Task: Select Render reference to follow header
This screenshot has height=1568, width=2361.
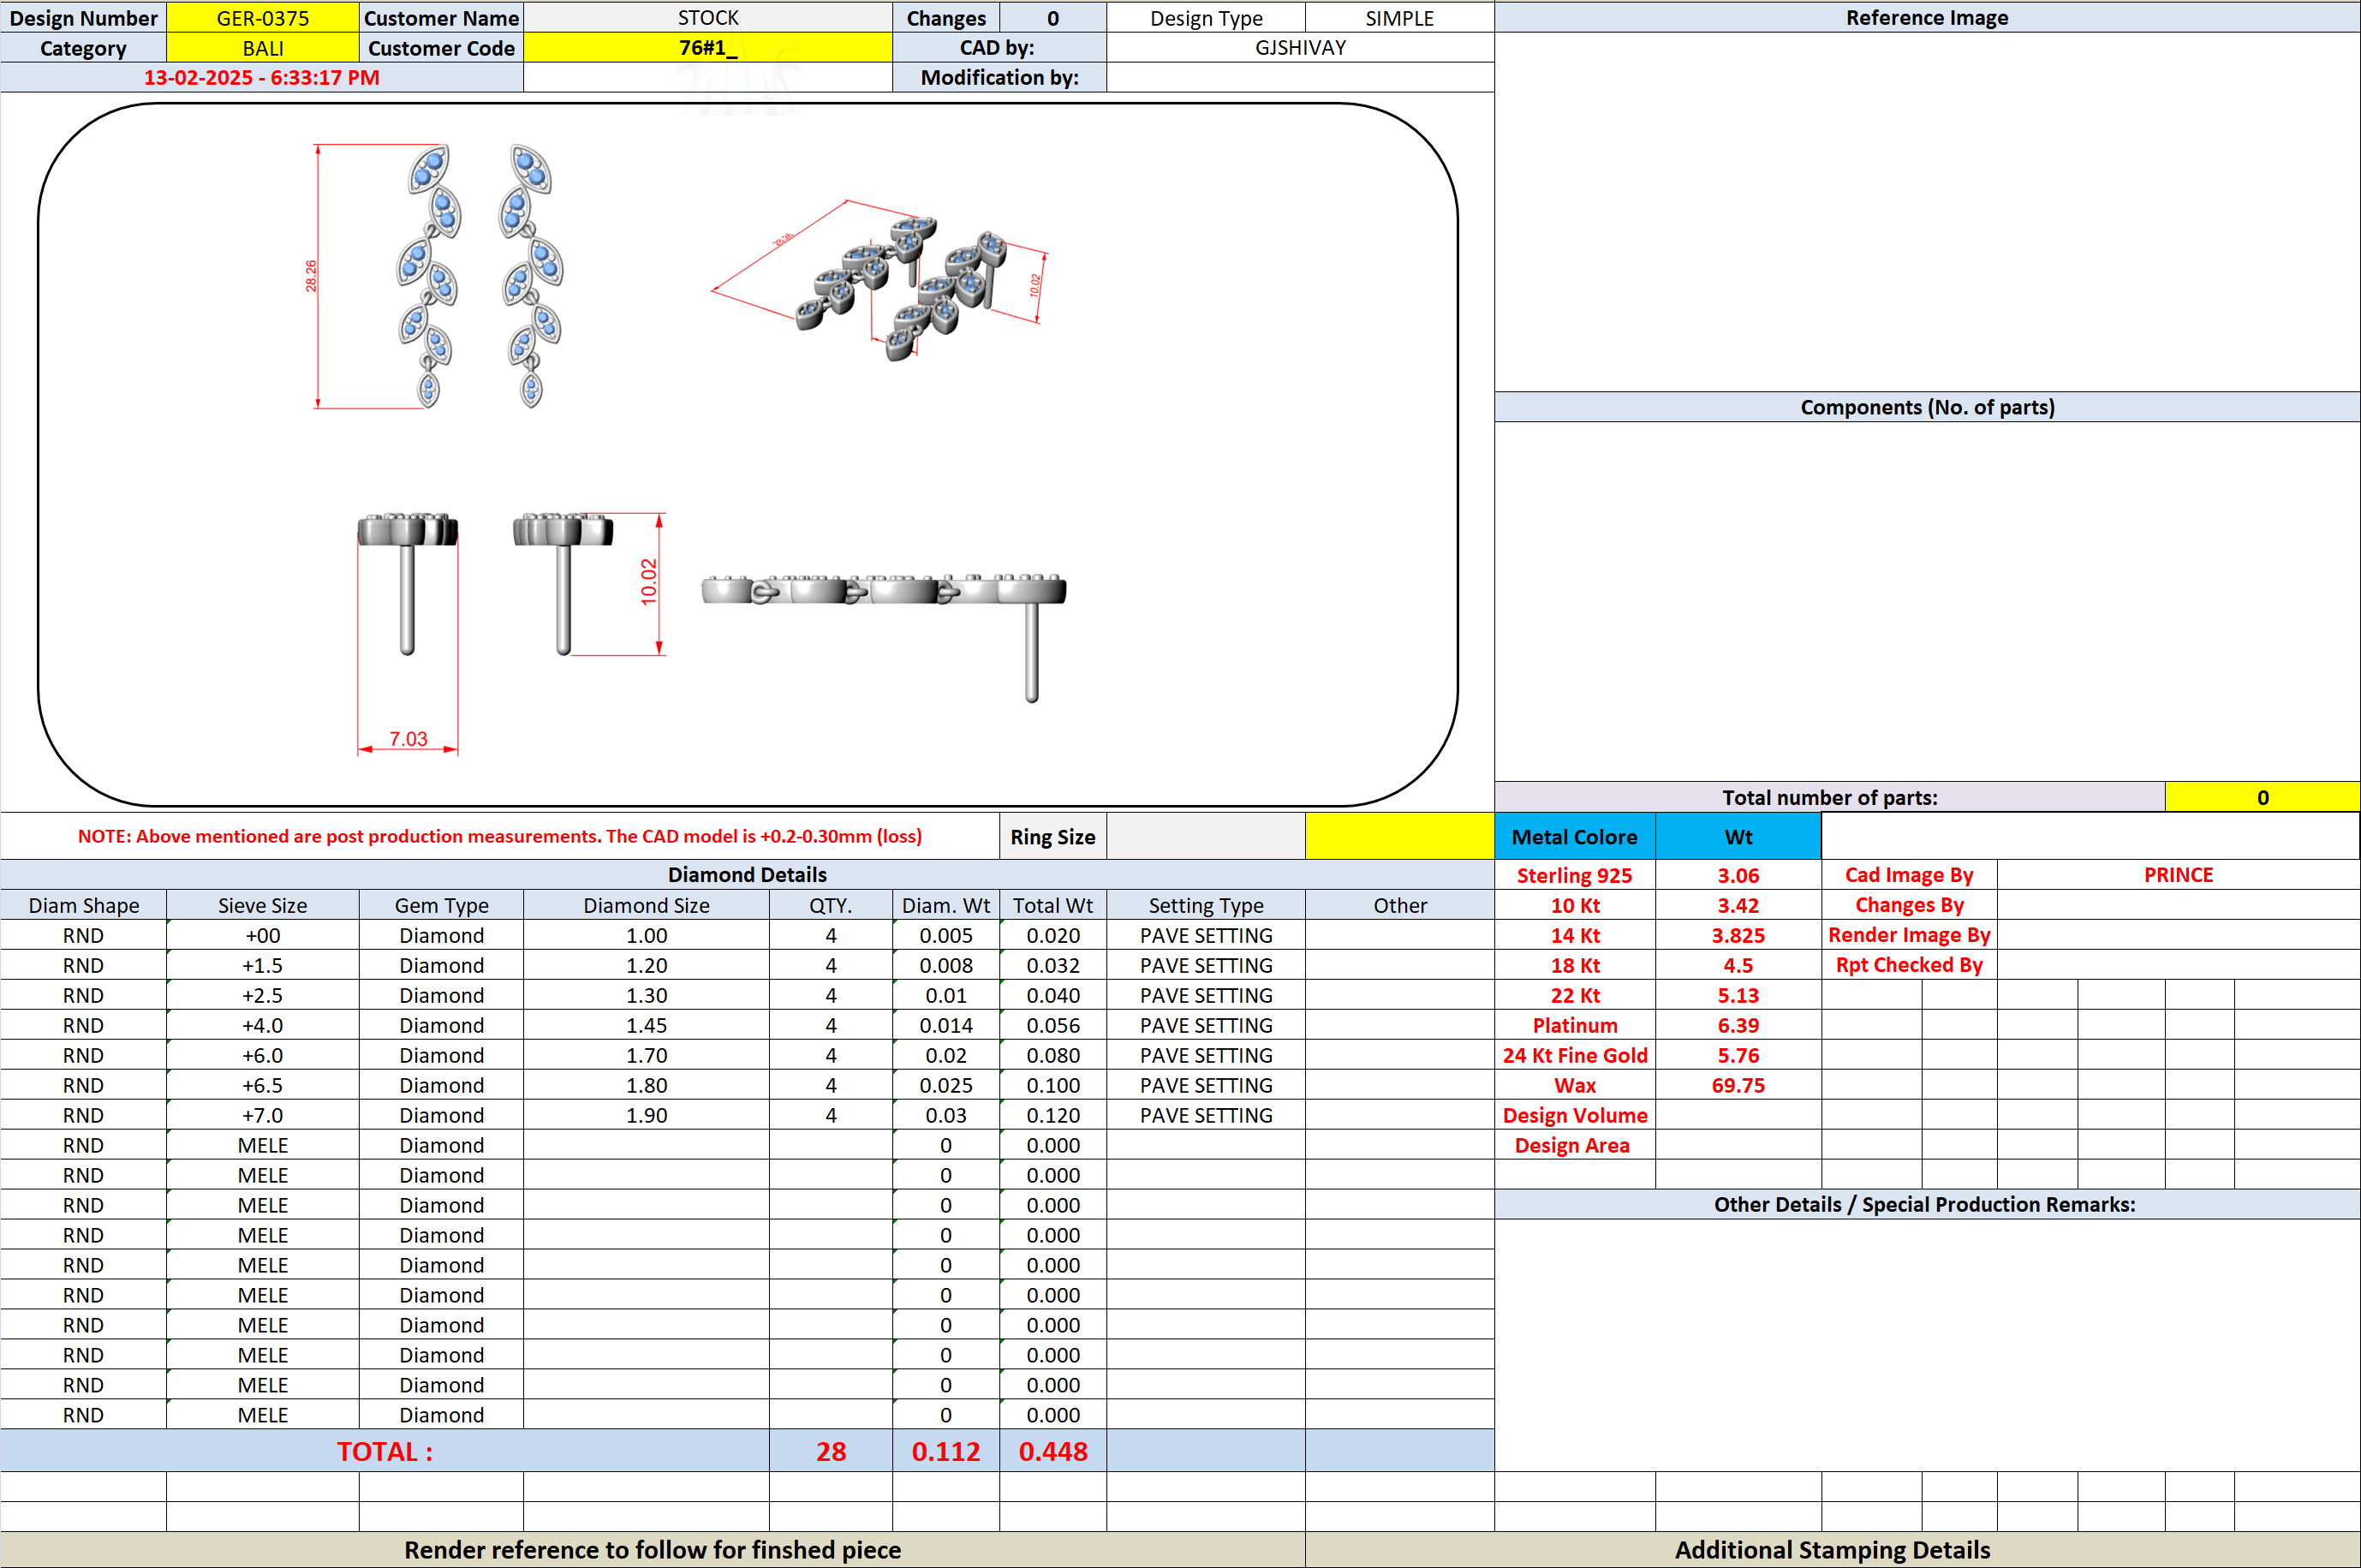Action: (x=652, y=1549)
